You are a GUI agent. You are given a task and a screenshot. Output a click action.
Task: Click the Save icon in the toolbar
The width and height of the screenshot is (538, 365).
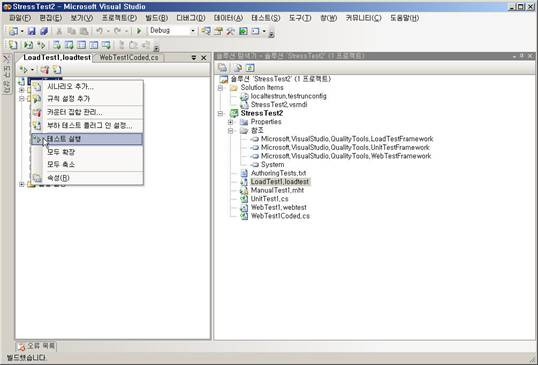click(x=31, y=31)
